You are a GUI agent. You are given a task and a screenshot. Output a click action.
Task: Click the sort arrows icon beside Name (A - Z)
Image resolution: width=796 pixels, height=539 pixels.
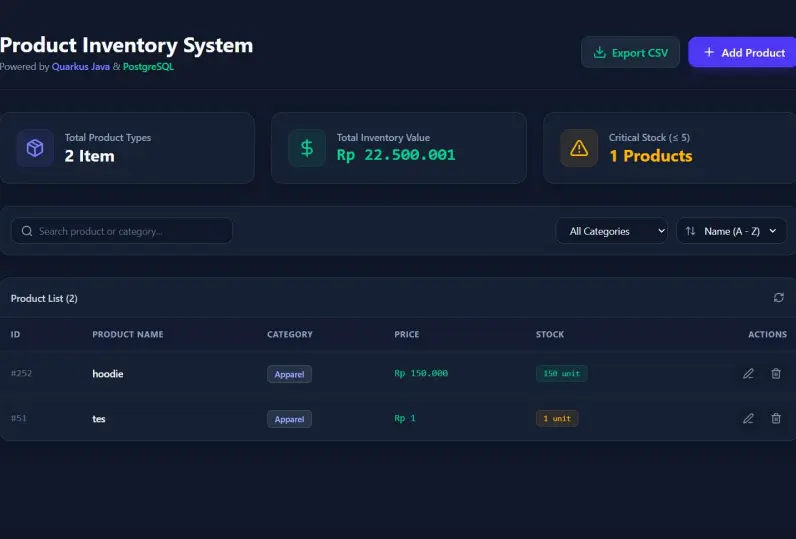tap(690, 231)
